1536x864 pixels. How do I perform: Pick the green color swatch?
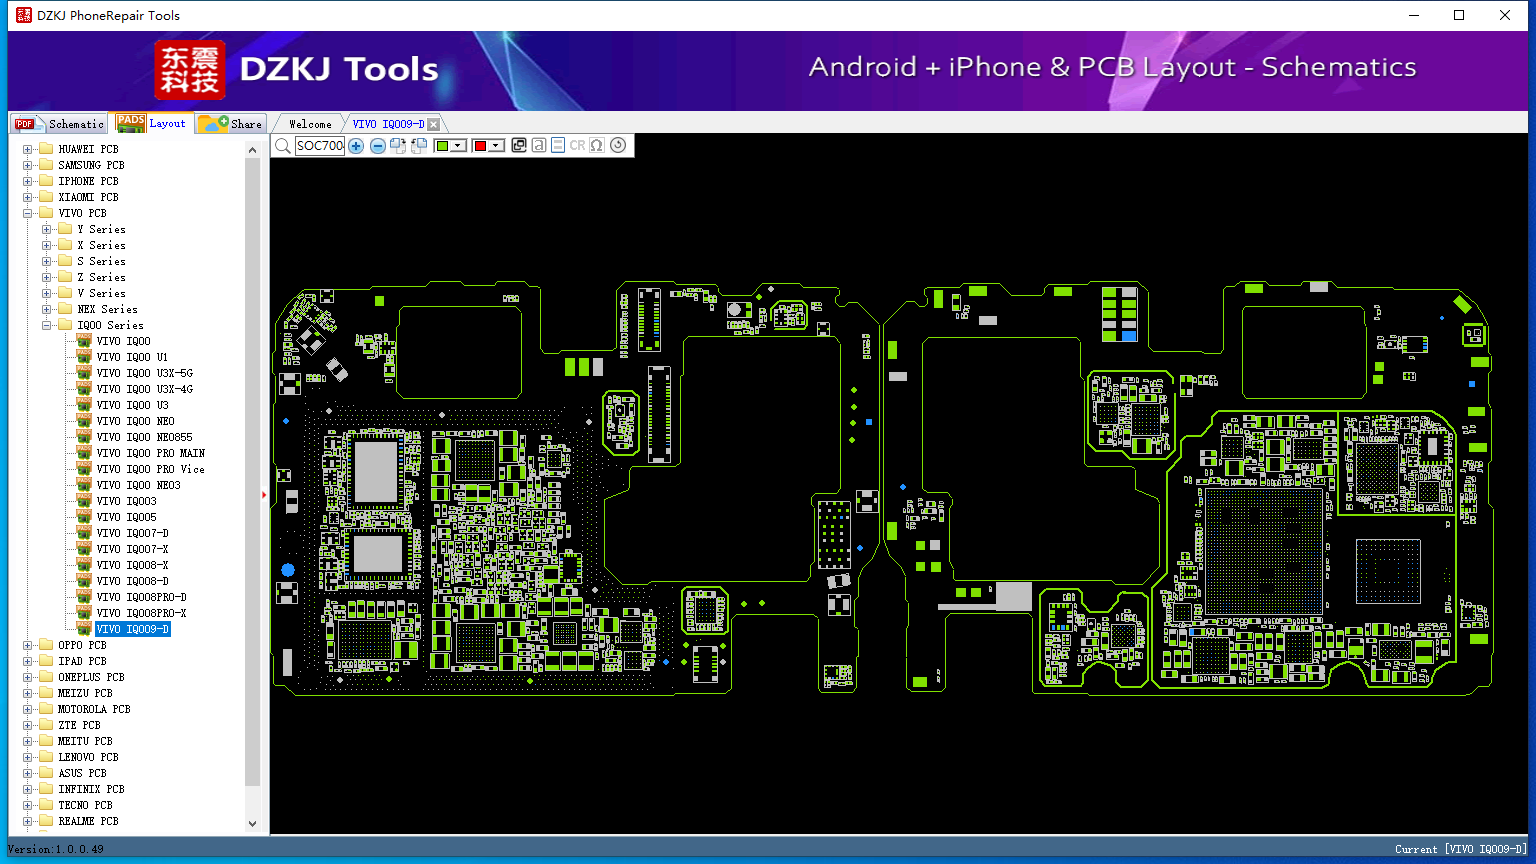(442, 146)
